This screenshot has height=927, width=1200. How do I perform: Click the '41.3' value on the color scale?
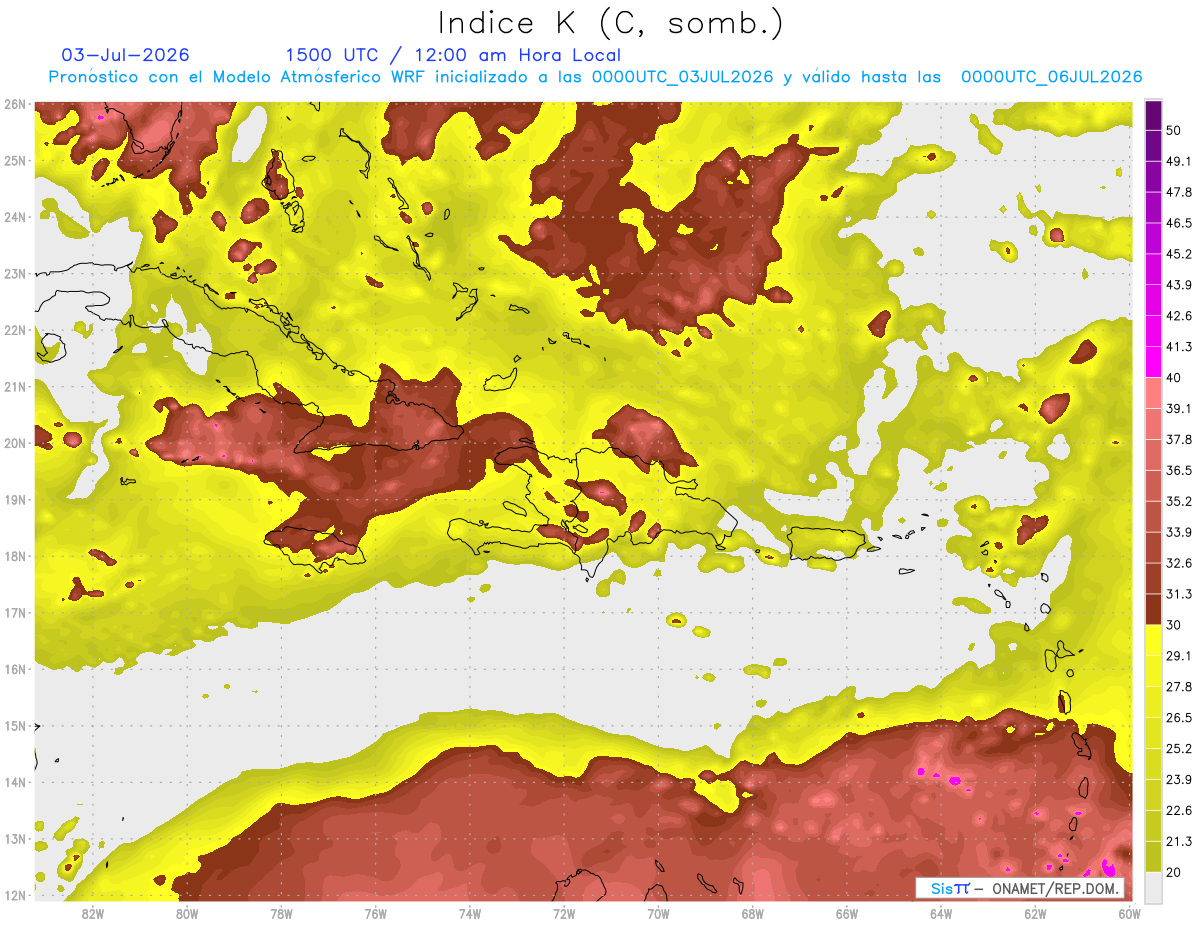pos(1178,347)
